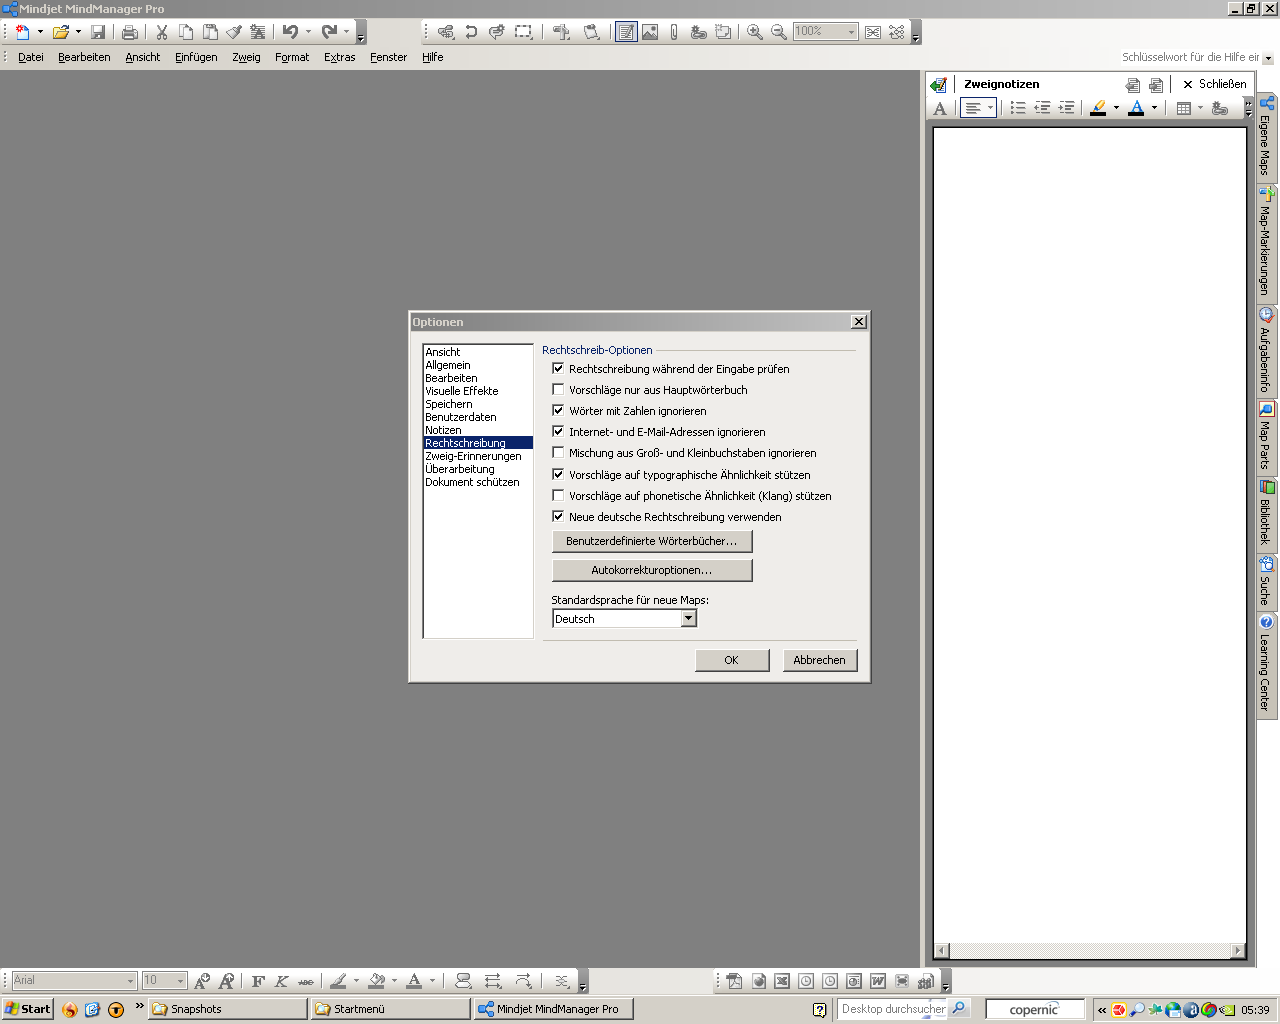Click the bullet list icon in Zweignotizen
Viewport: 1280px width, 1024px height.
(1018, 108)
